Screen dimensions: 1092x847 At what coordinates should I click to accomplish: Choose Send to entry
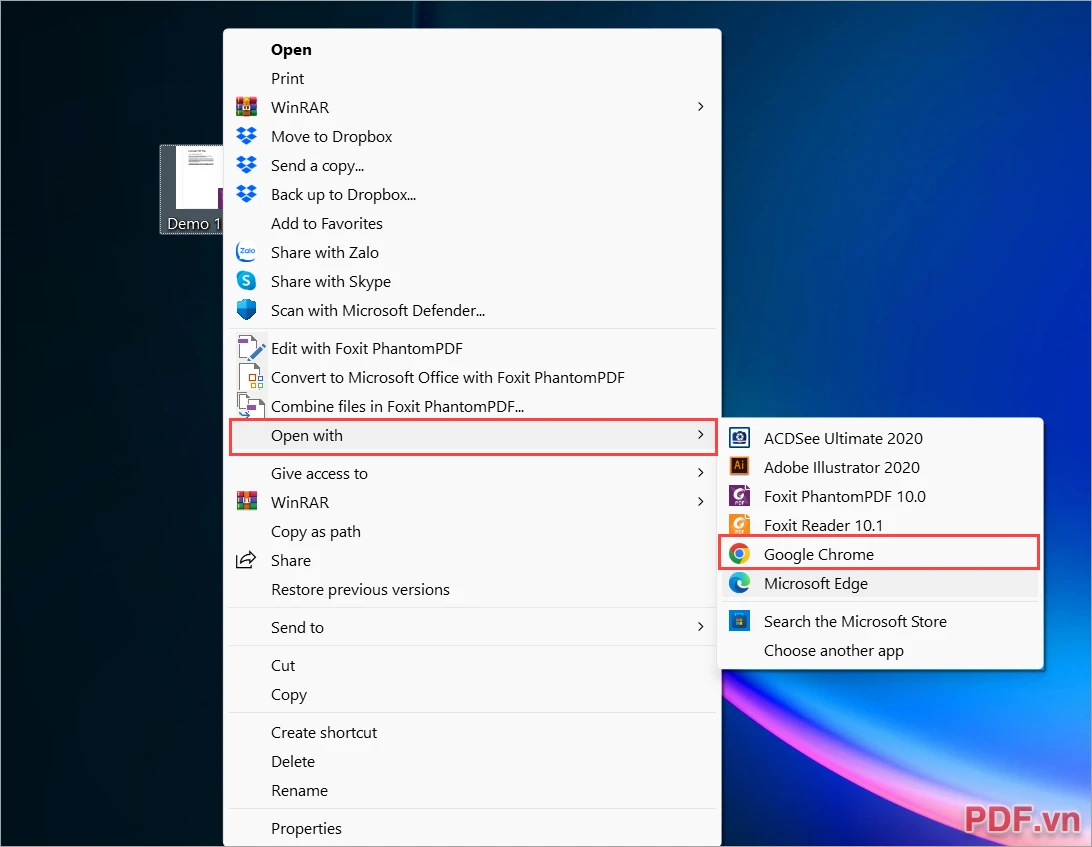472,628
